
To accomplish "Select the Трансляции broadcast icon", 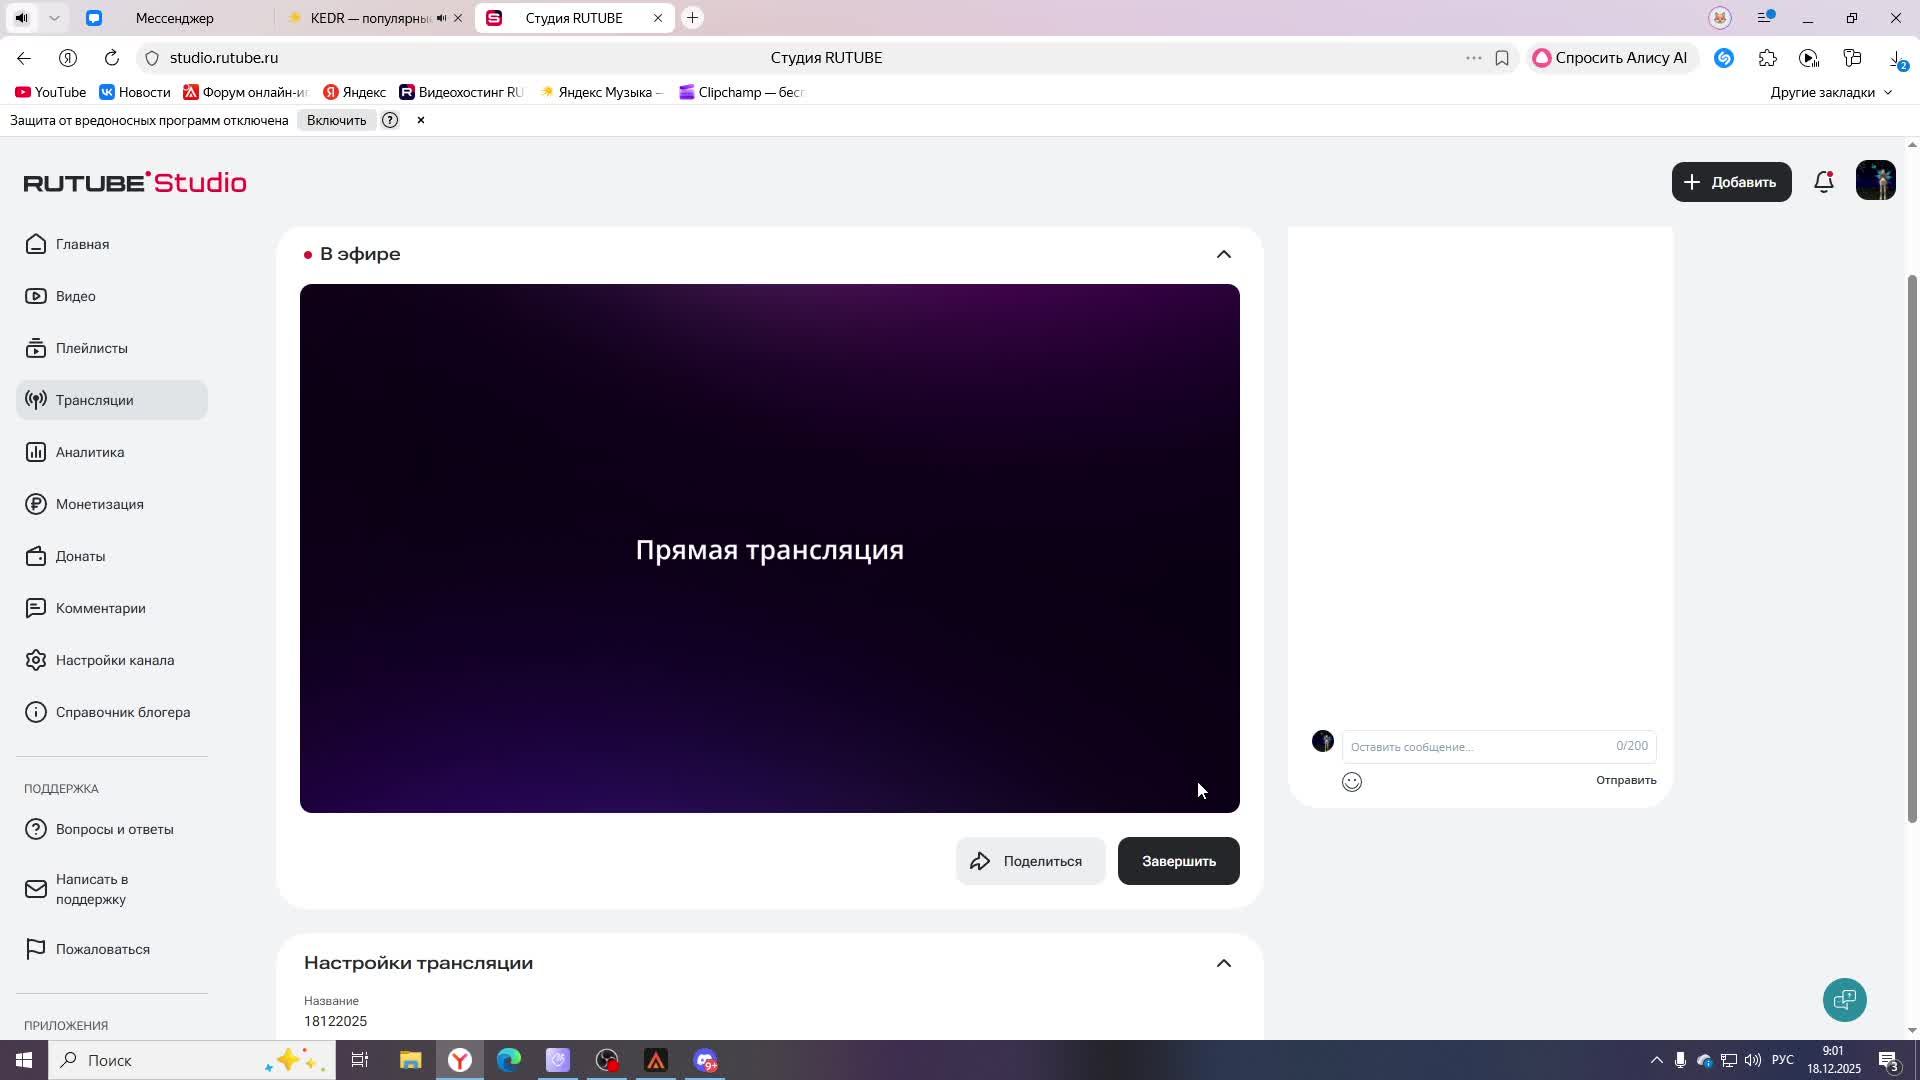I will [36, 399].
